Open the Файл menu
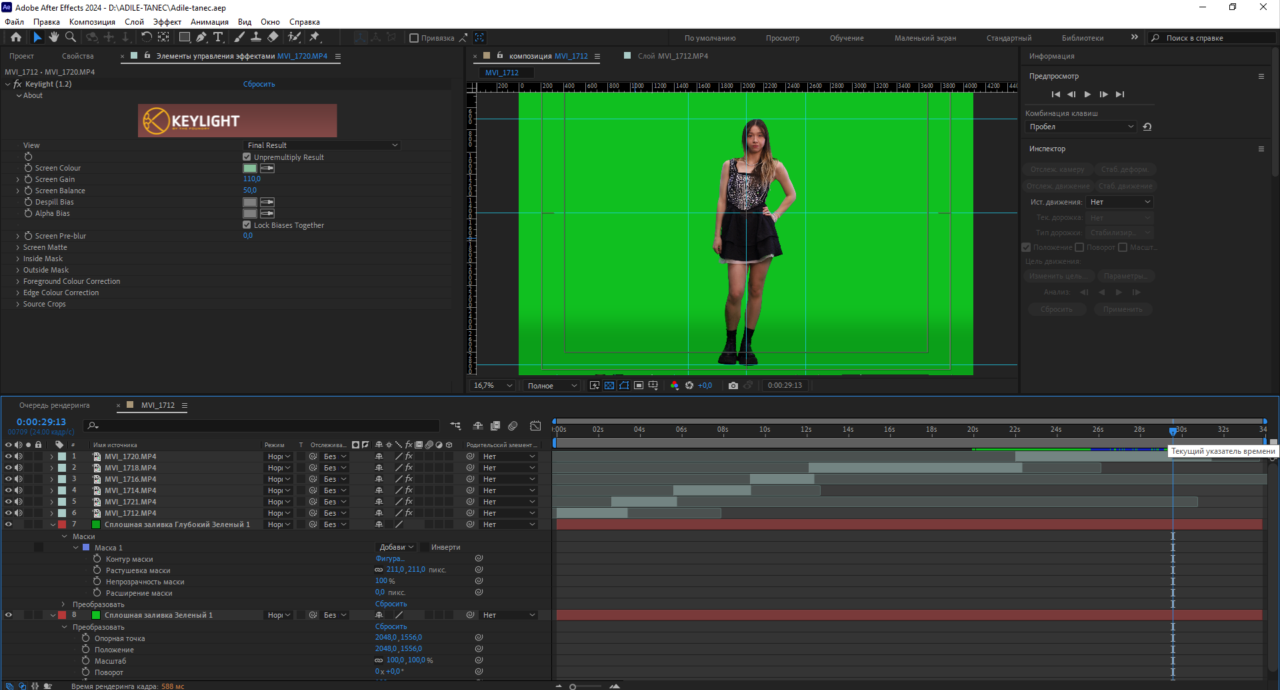This screenshot has width=1280, height=690. pos(14,21)
